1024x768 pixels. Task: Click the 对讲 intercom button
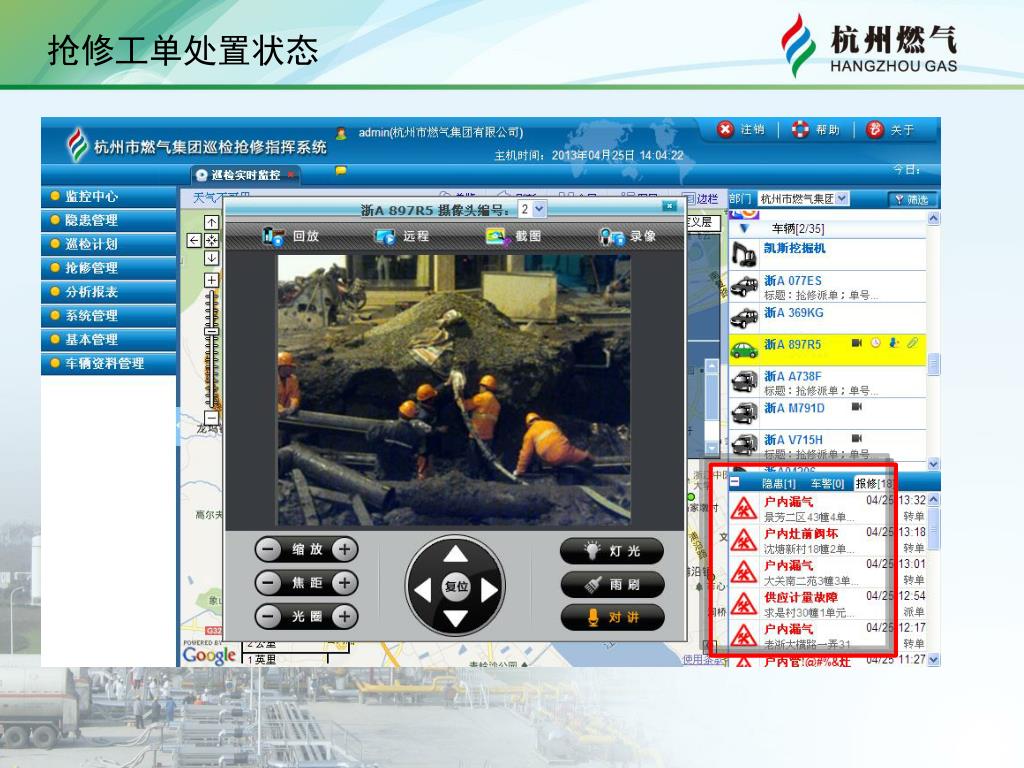click(612, 617)
